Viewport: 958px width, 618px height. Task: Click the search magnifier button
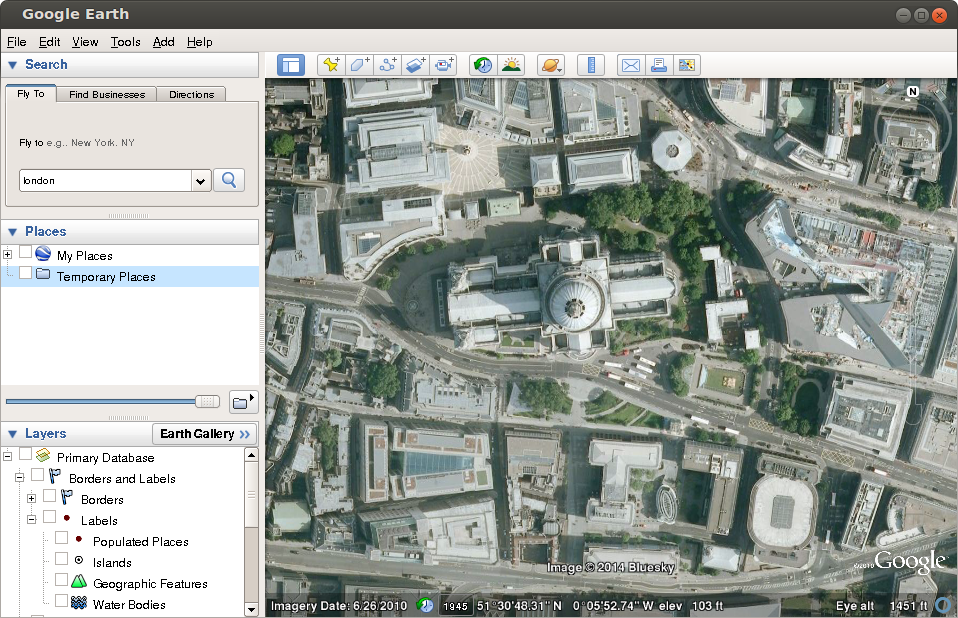[x=229, y=180]
